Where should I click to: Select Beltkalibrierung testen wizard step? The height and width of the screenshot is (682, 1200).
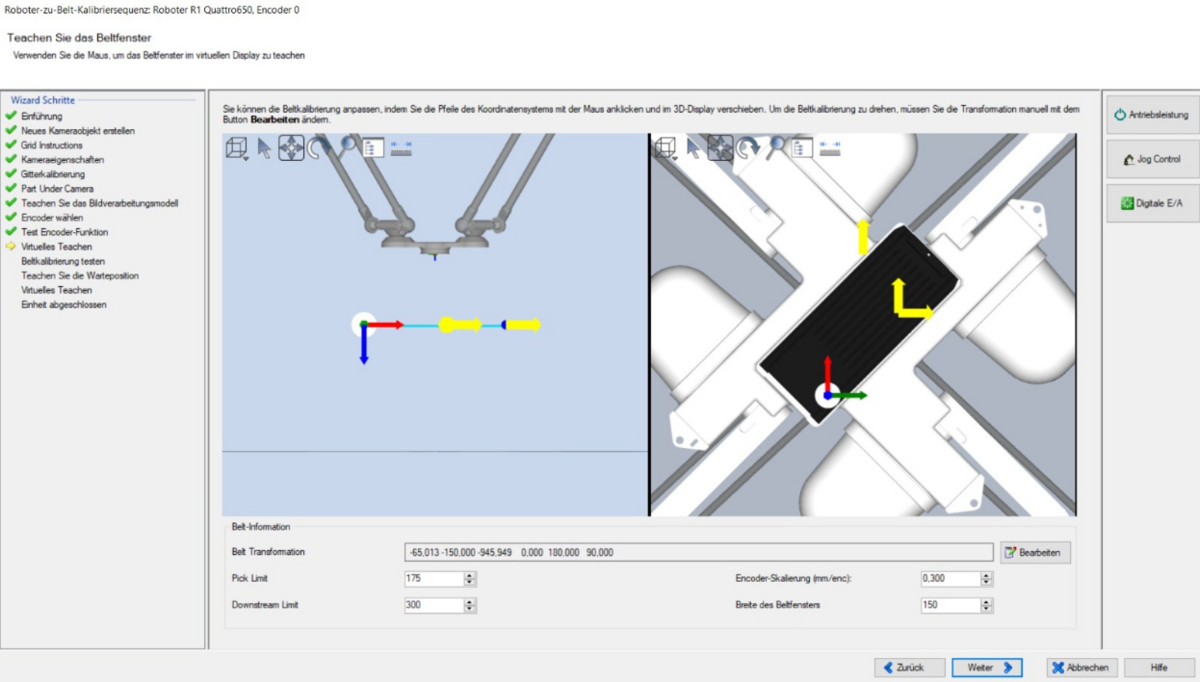click(x=63, y=261)
